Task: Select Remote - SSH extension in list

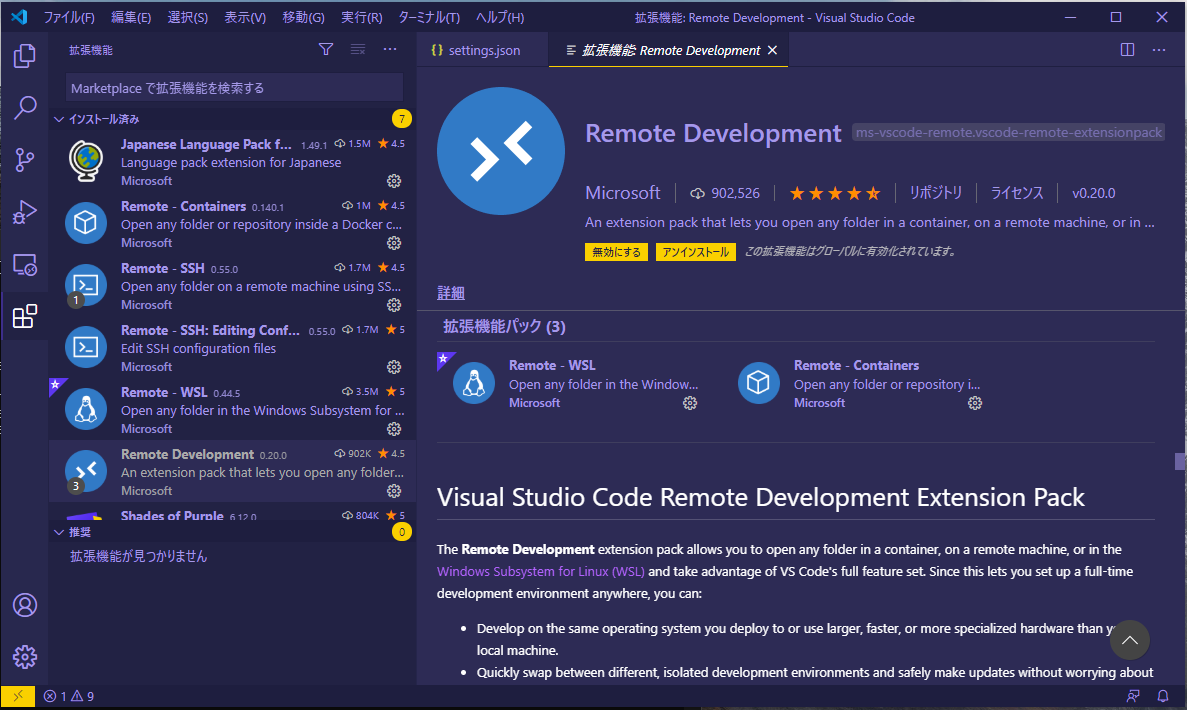Action: coord(232,286)
